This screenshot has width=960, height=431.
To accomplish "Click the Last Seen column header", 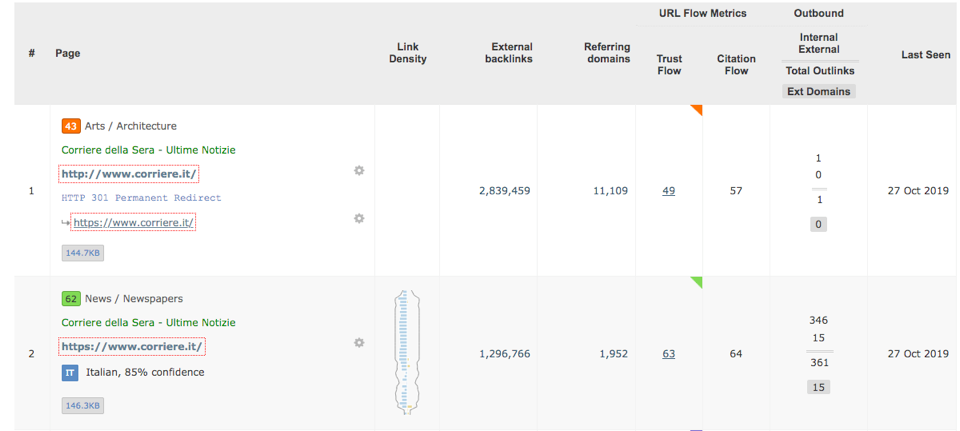I will click(925, 55).
